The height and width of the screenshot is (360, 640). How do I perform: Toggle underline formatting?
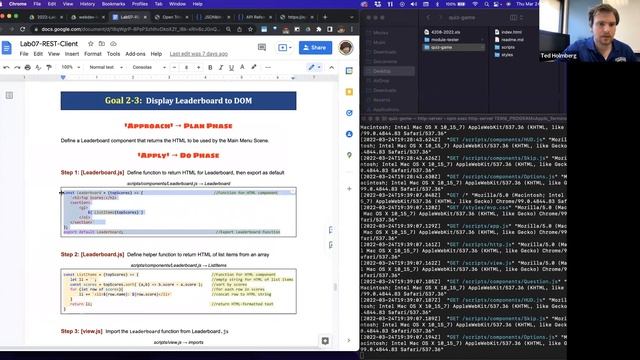click(231, 67)
